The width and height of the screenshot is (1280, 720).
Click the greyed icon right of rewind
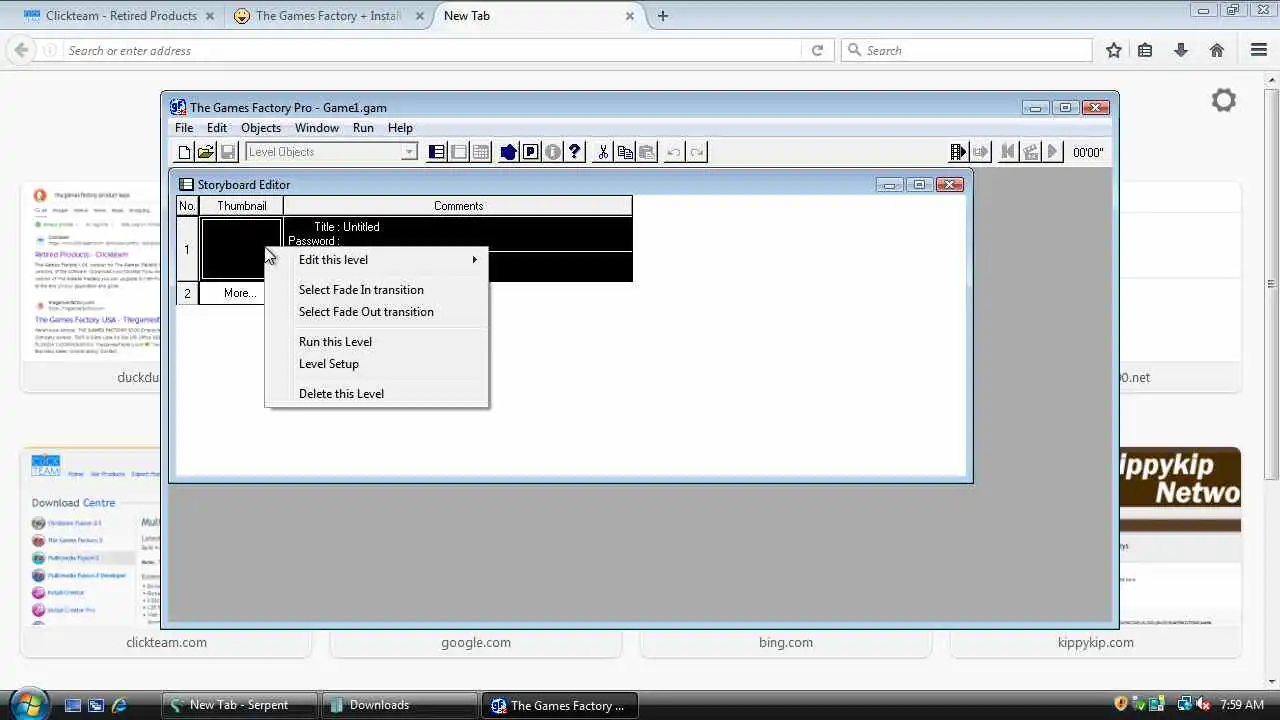[1030, 152]
